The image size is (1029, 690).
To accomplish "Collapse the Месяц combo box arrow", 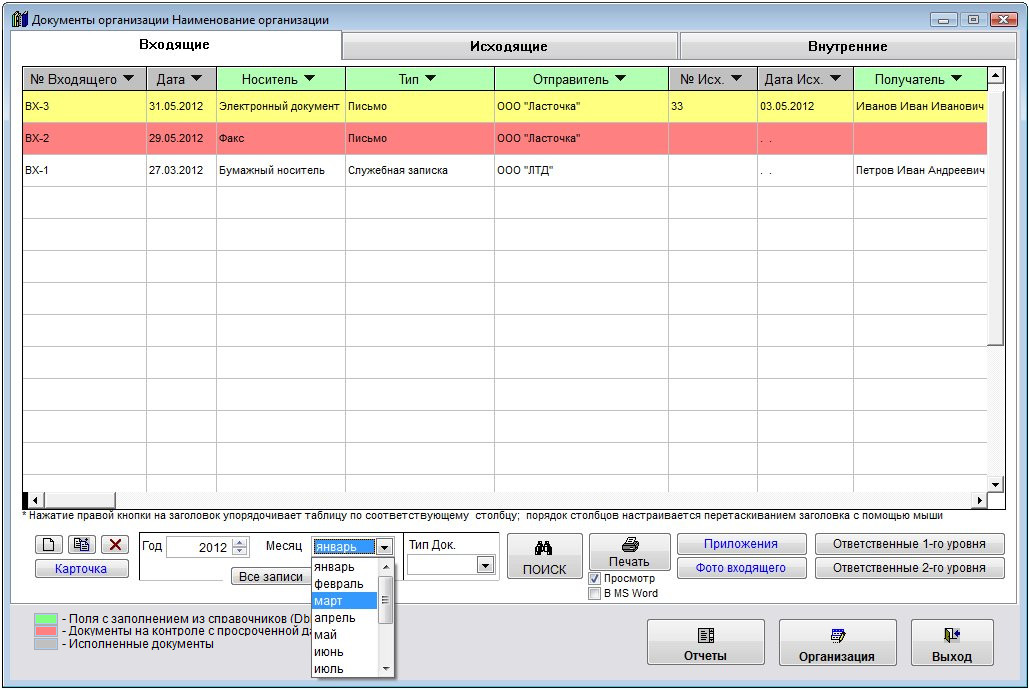I will coord(385,547).
